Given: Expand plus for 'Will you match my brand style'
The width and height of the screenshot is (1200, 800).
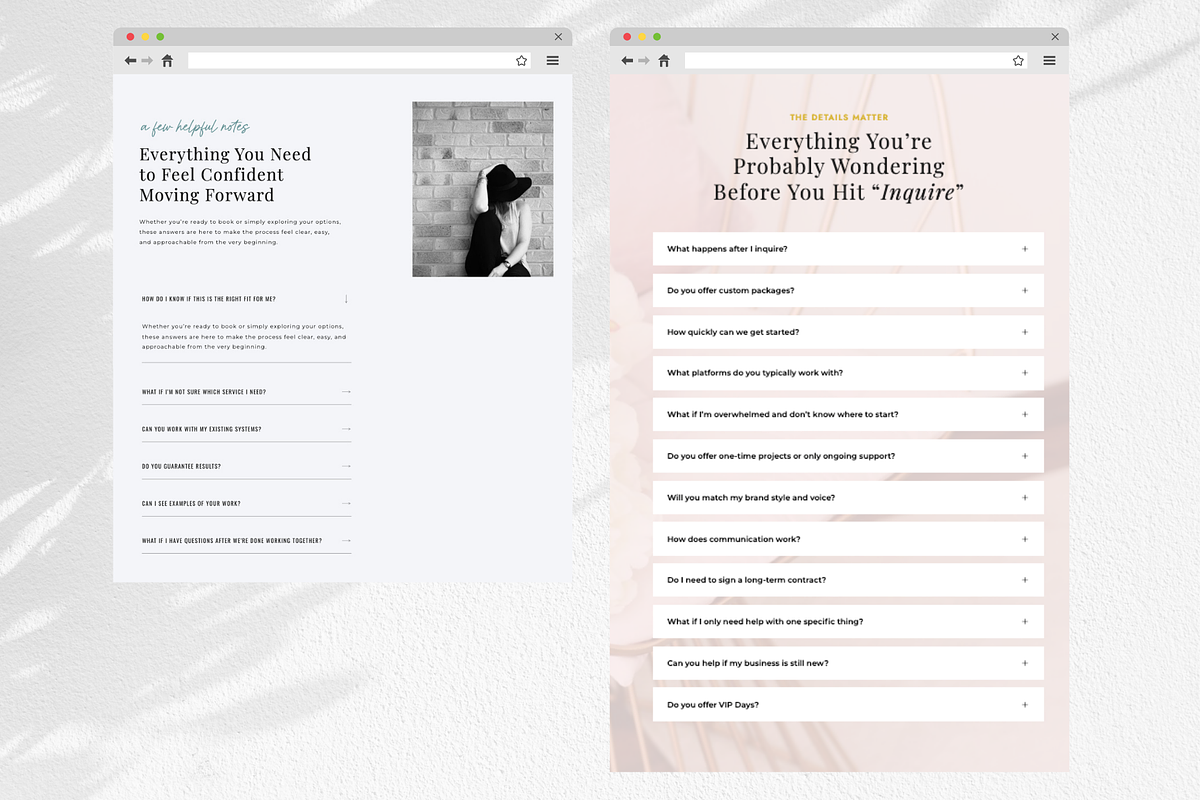Looking at the screenshot, I should 1025,497.
